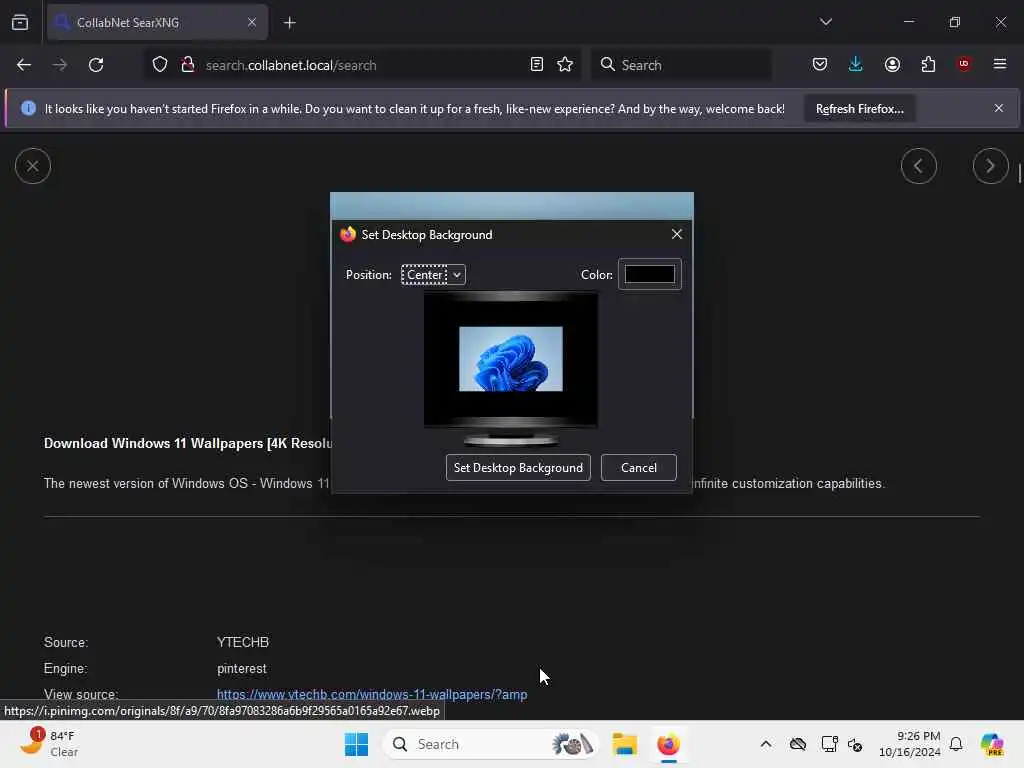Click the OneDrive tray icon
The height and width of the screenshot is (768, 1024).
797,744
